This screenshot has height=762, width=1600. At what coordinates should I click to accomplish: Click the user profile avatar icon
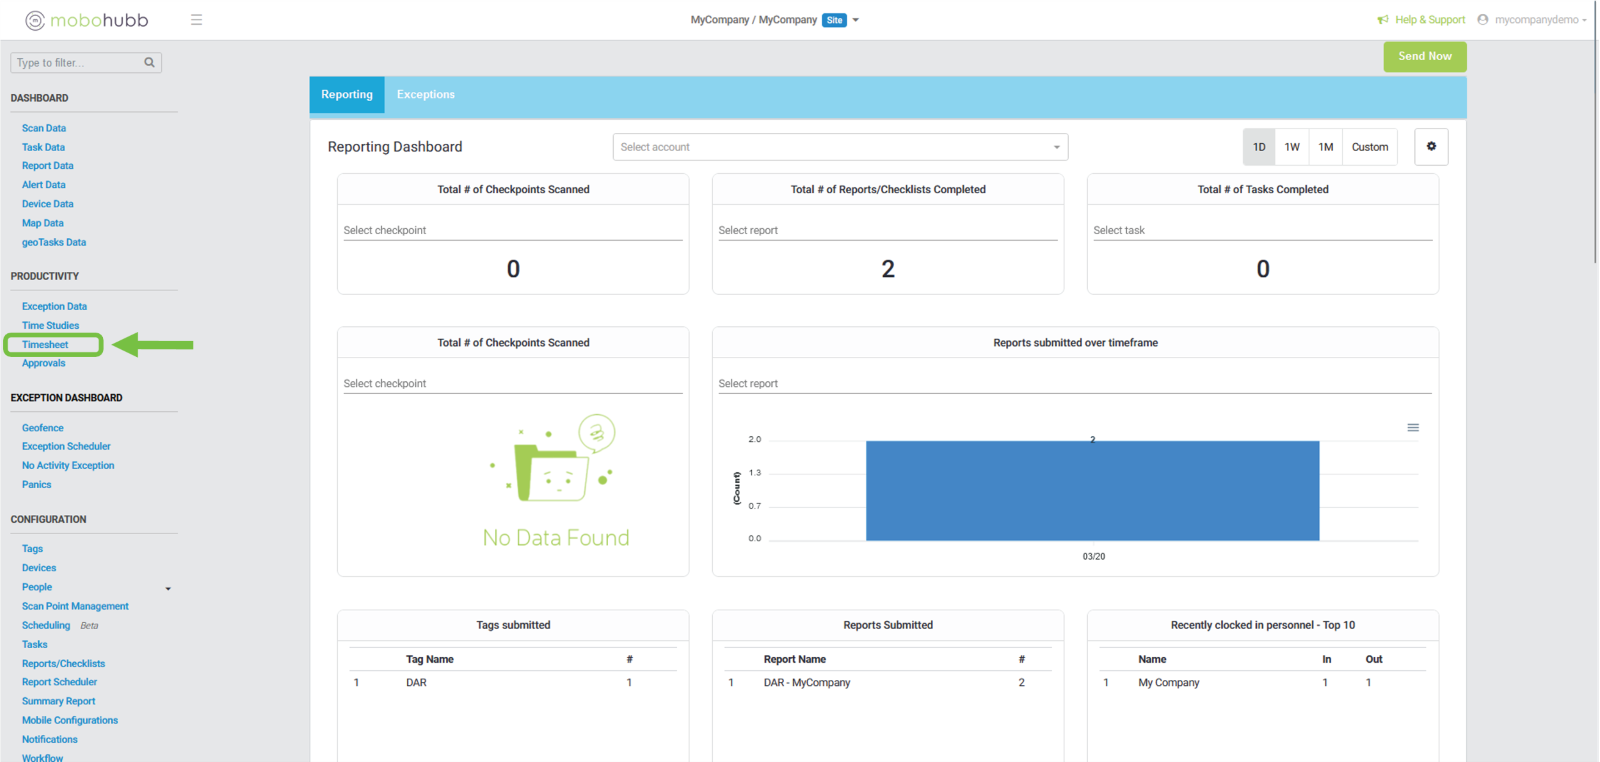pyautogui.click(x=1483, y=20)
